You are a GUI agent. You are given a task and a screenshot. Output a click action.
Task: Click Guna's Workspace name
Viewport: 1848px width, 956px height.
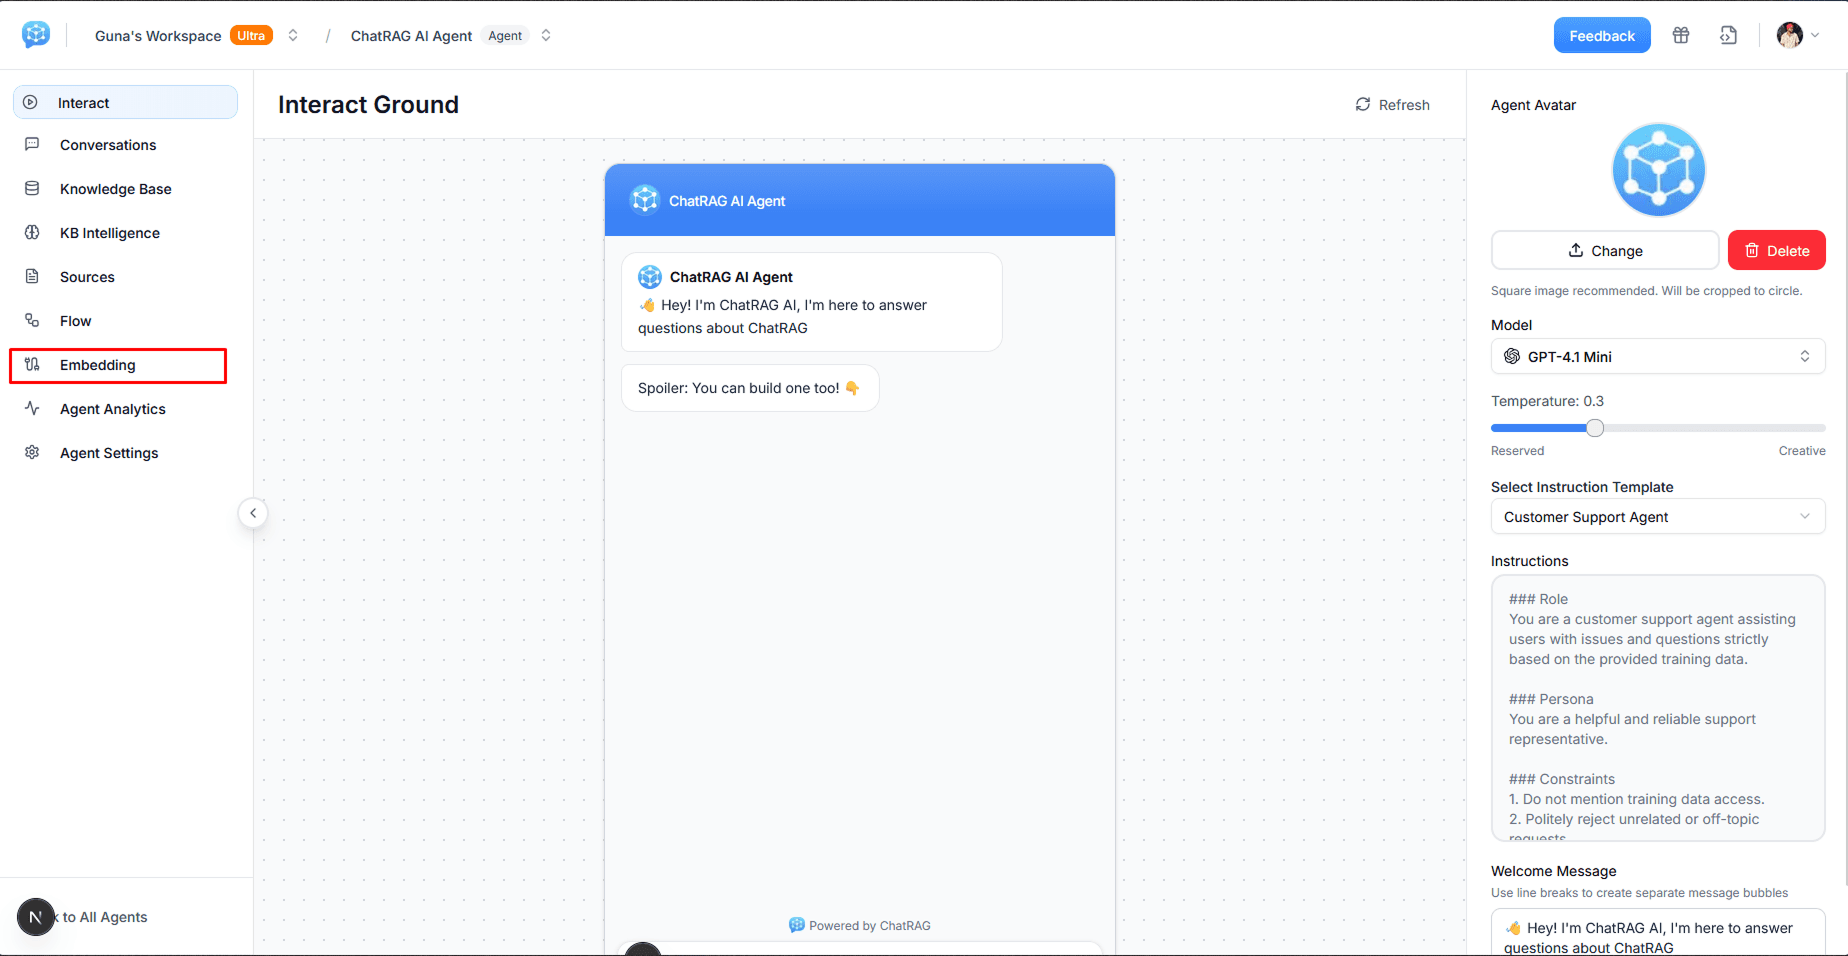tap(158, 36)
